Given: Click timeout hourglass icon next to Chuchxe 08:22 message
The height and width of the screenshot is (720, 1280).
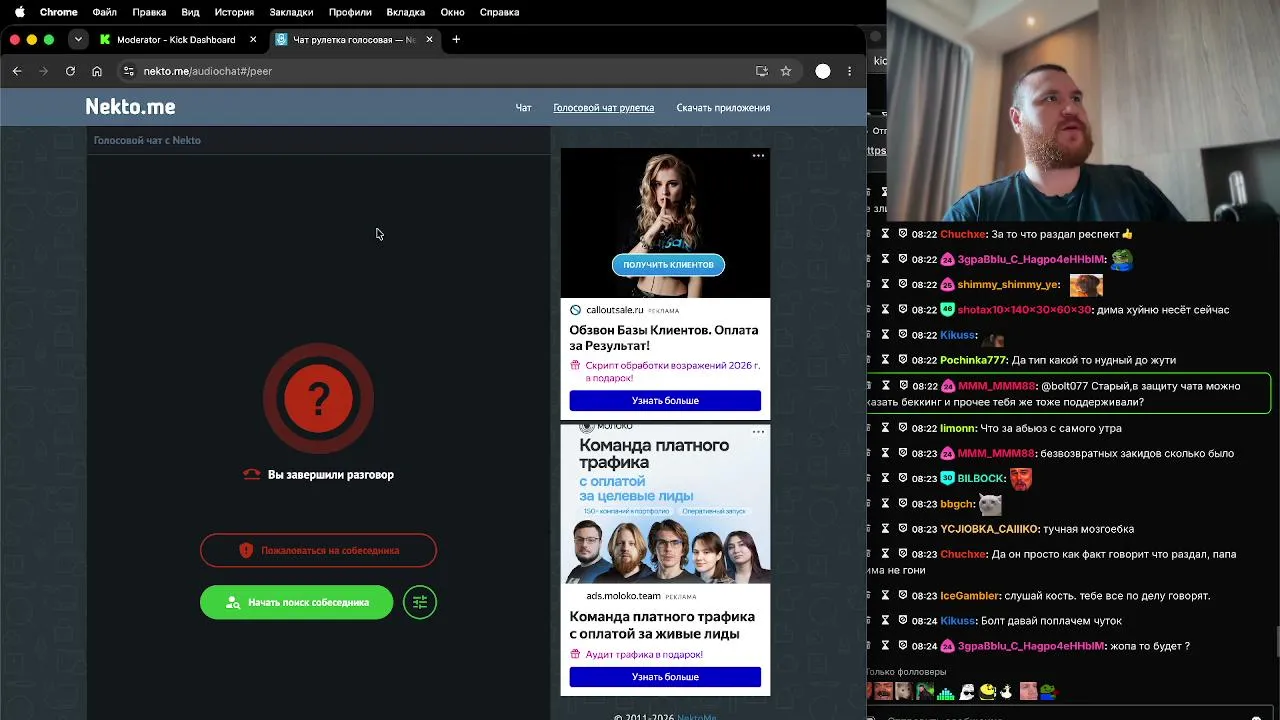Looking at the screenshot, I should tap(885, 234).
